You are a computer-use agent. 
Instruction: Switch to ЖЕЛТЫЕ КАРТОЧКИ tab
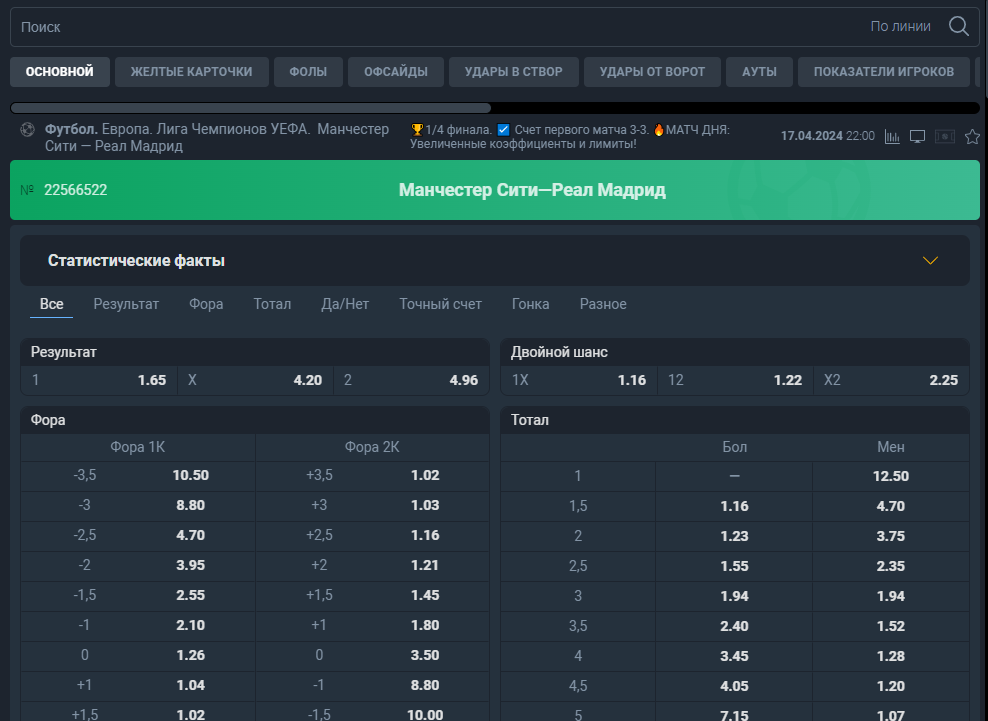(x=192, y=72)
